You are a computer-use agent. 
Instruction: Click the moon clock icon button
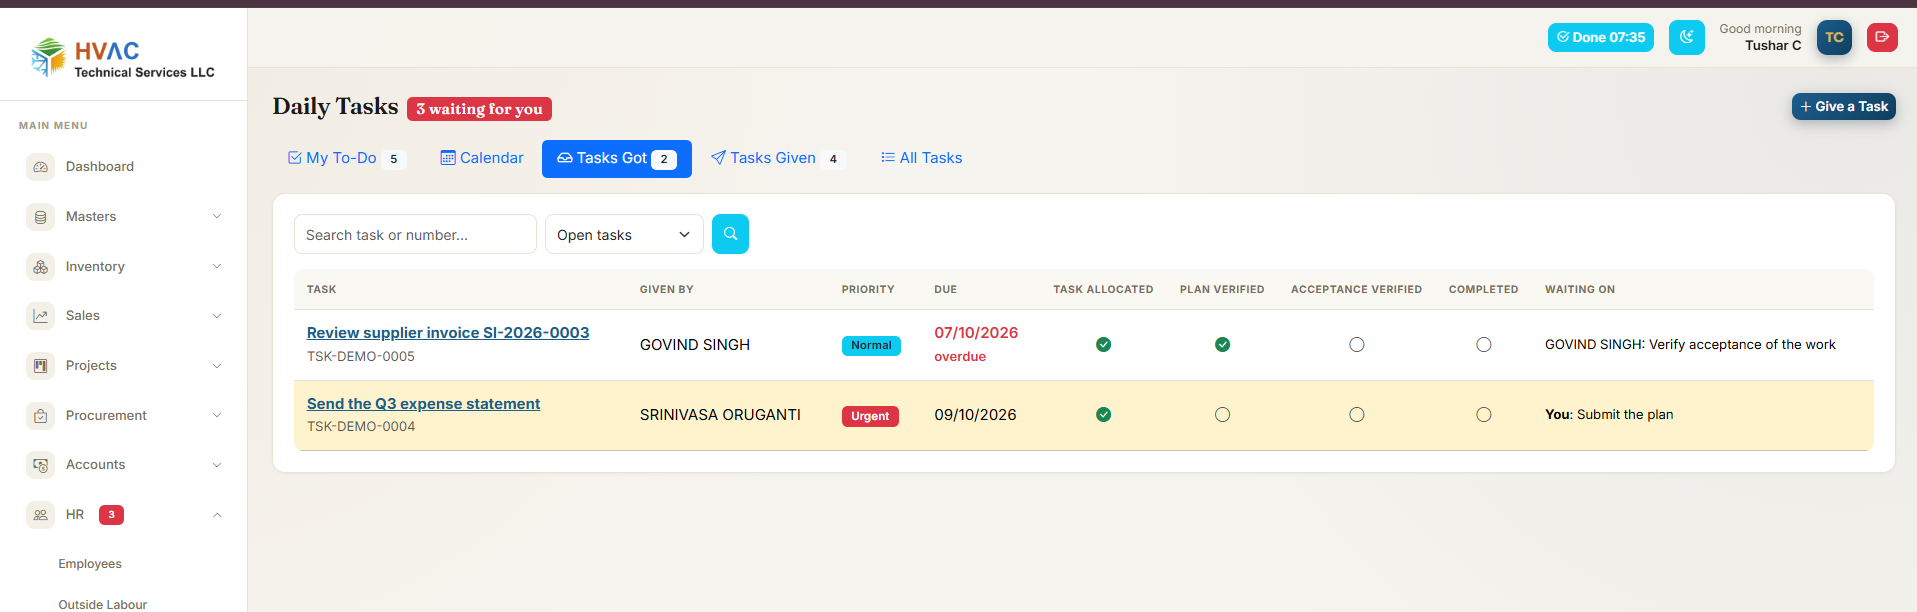coord(1686,38)
